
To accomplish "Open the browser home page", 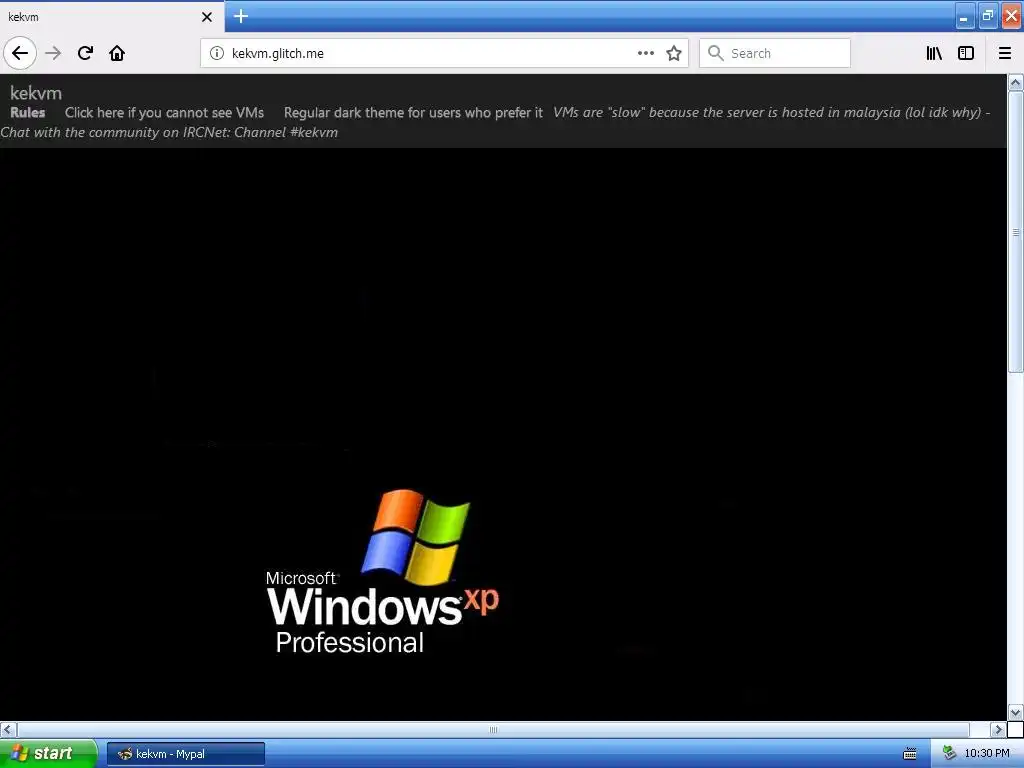I will pyautogui.click(x=117, y=53).
